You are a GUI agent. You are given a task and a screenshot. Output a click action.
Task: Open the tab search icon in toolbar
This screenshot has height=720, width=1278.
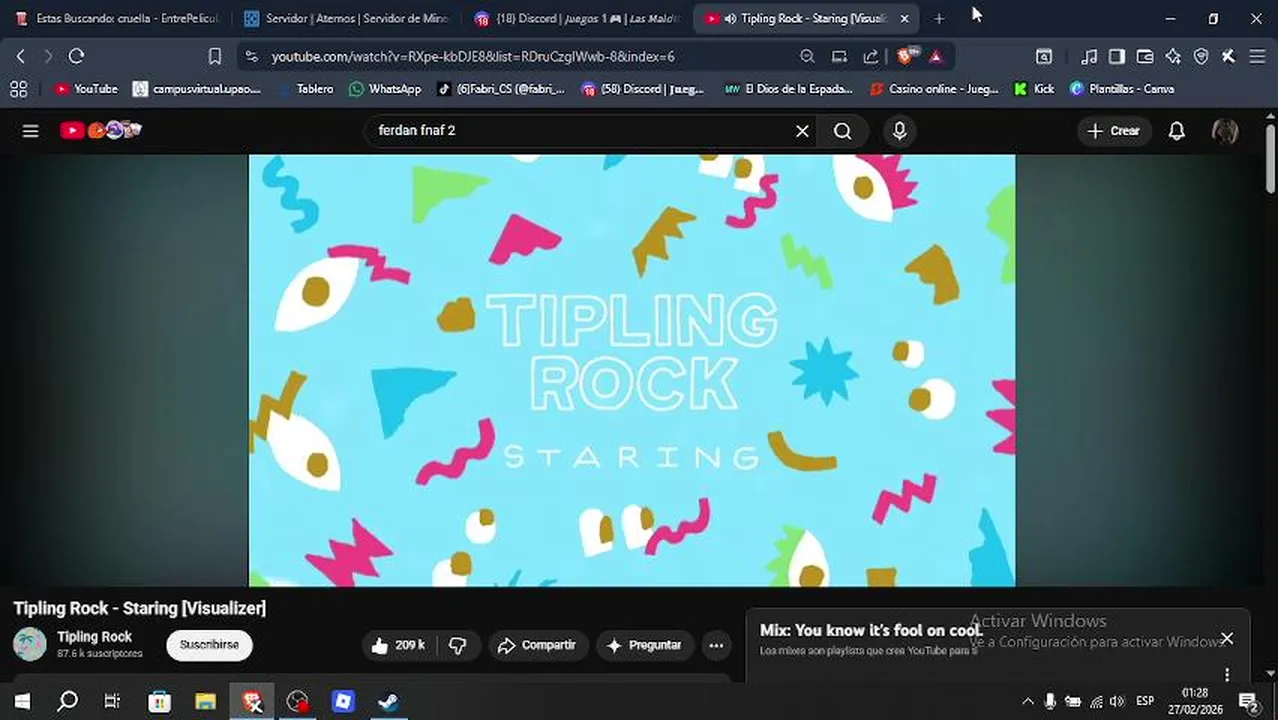point(1043,57)
